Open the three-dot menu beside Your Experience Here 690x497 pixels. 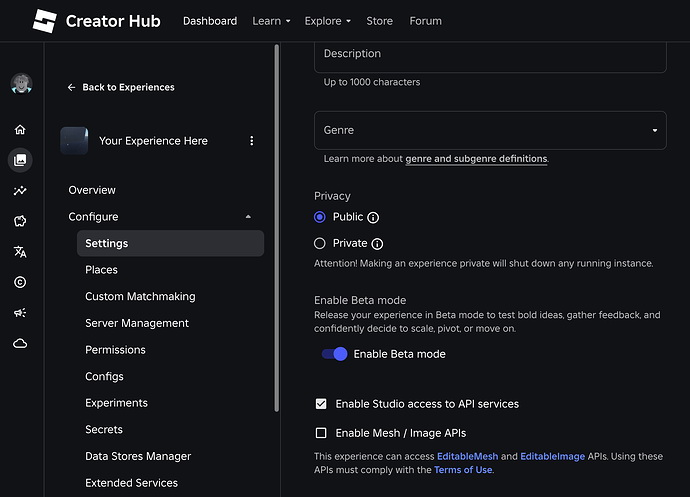[252, 141]
